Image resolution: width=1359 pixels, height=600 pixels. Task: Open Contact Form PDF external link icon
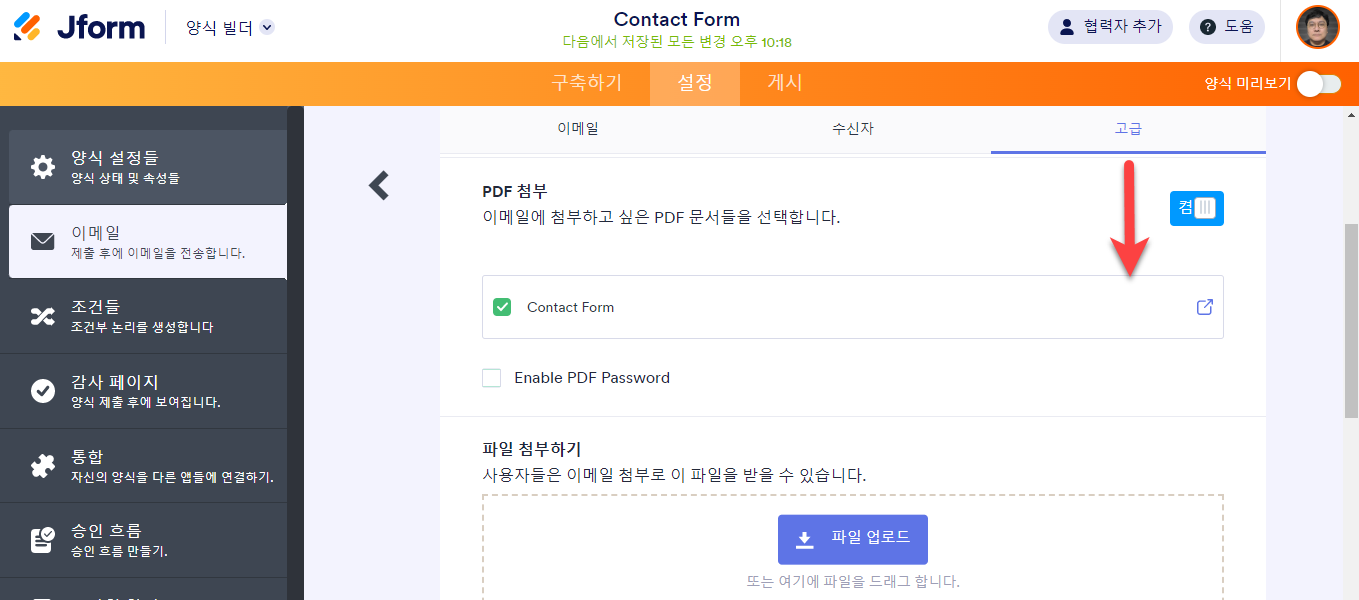coord(1205,307)
